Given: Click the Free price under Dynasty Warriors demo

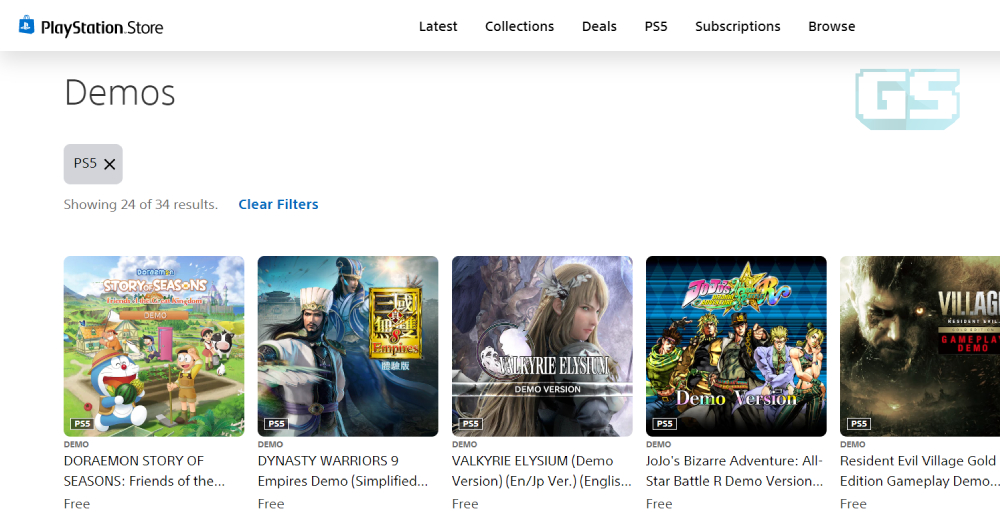Looking at the screenshot, I should 270,504.
